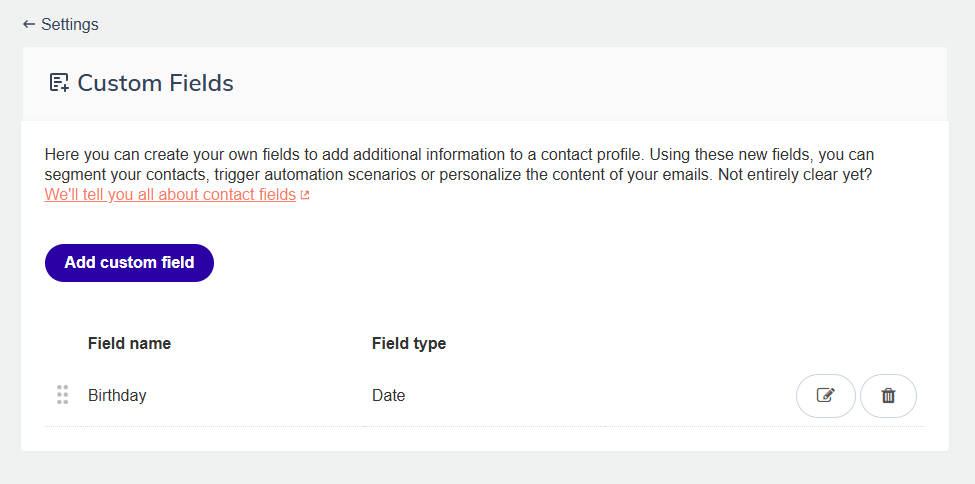Click the Custom Fields header icon
Screen dimensions: 975x484
click(x=59, y=83)
